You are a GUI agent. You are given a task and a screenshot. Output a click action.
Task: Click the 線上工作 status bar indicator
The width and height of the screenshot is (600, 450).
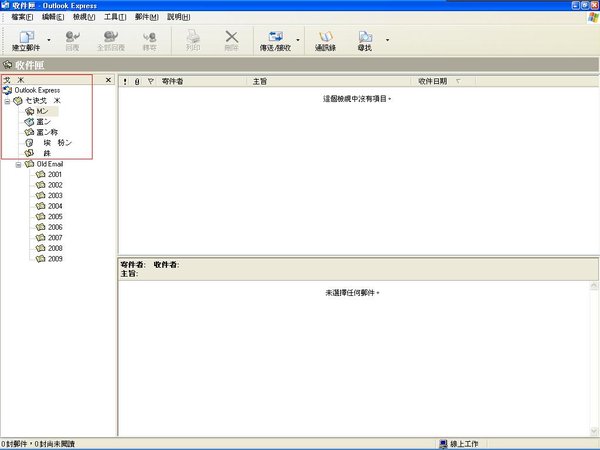click(458, 444)
